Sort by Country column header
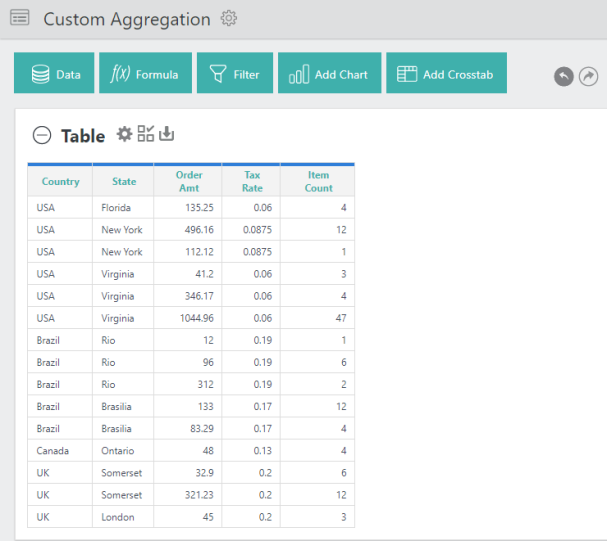Screen dimensions: 607x541 (60, 181)
